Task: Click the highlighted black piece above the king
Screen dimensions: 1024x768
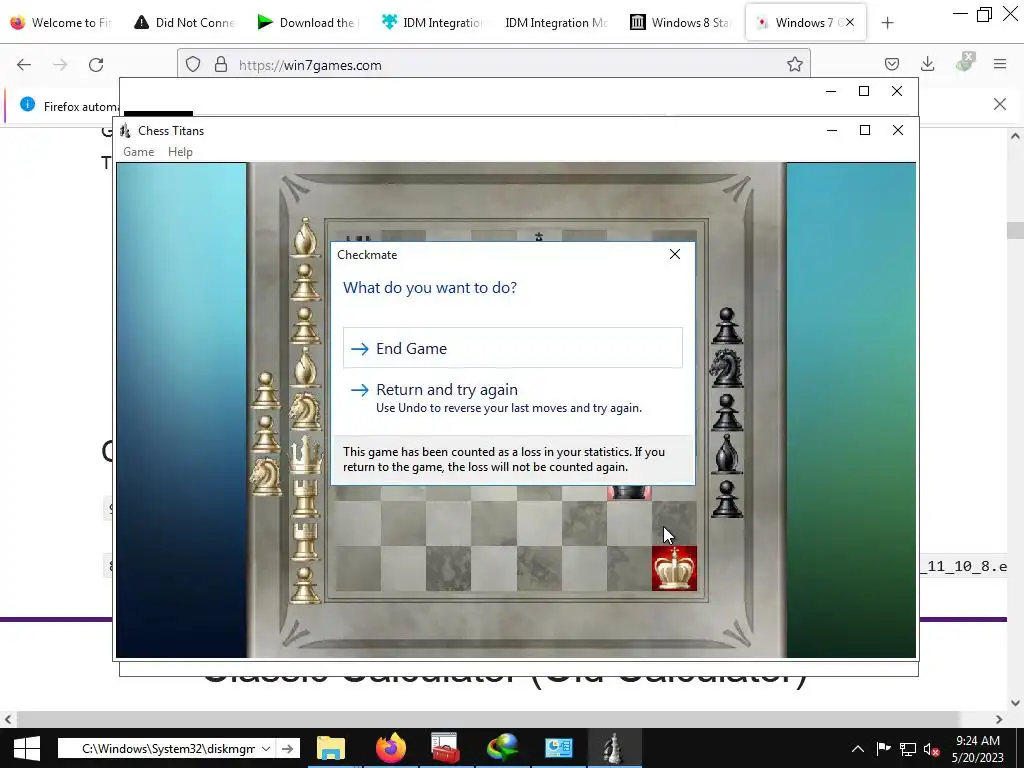Action: click(x=629, y=492)
